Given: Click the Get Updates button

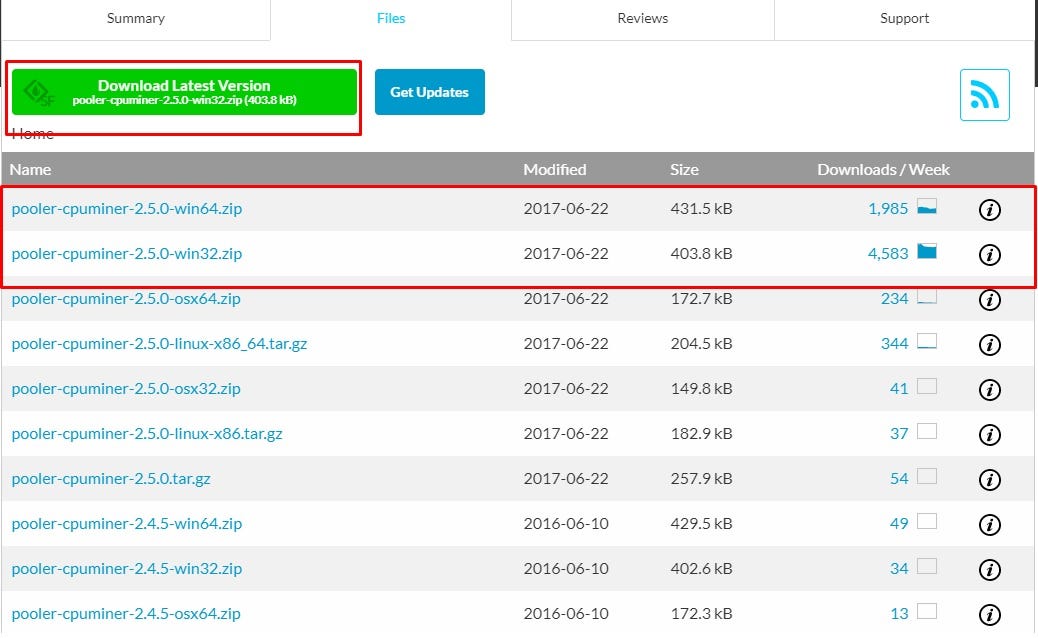Looking at the screenshot, I should coord(430,92).
